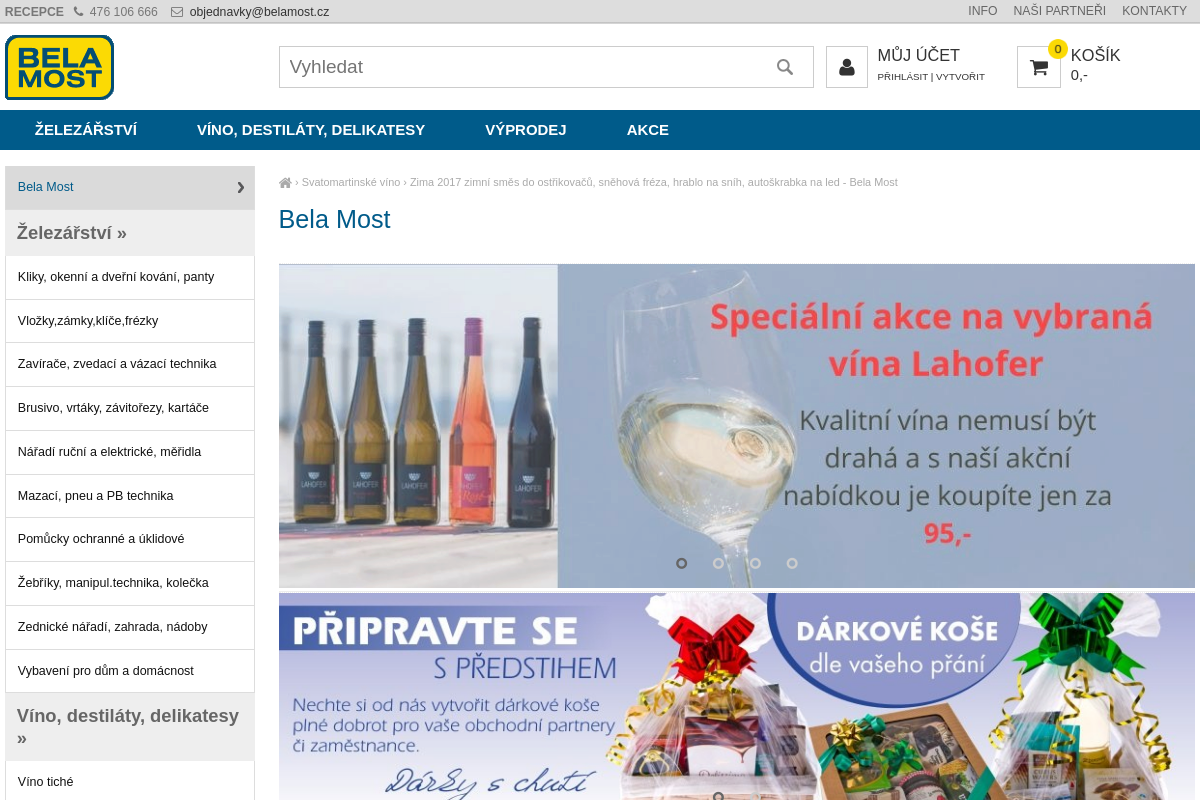Click RECEPCE link in top bar
The image size is (1200, 800).
pyautogui.click(x=34, y=12)
